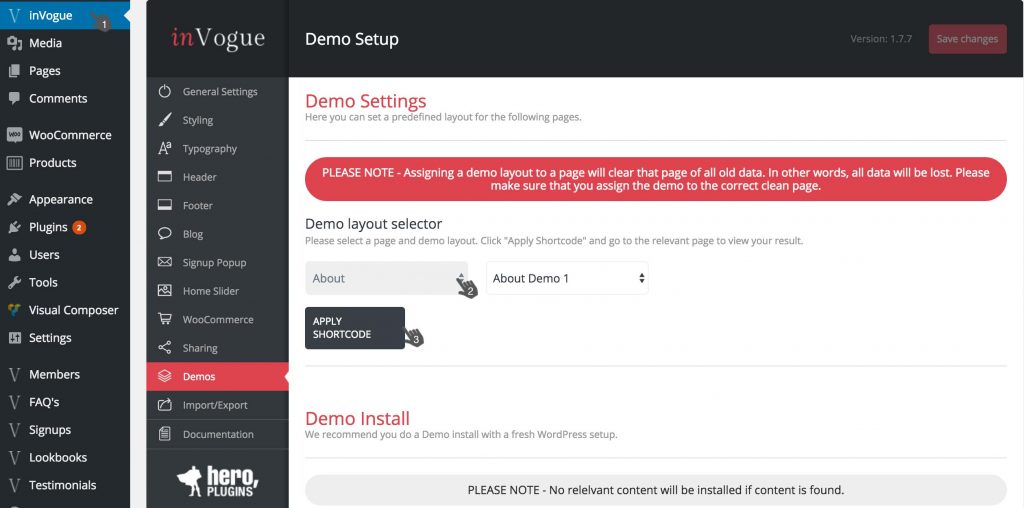Click the Version: 1.7.7 text
Screen dimensions: 1024x508
[x=882, y=39]
